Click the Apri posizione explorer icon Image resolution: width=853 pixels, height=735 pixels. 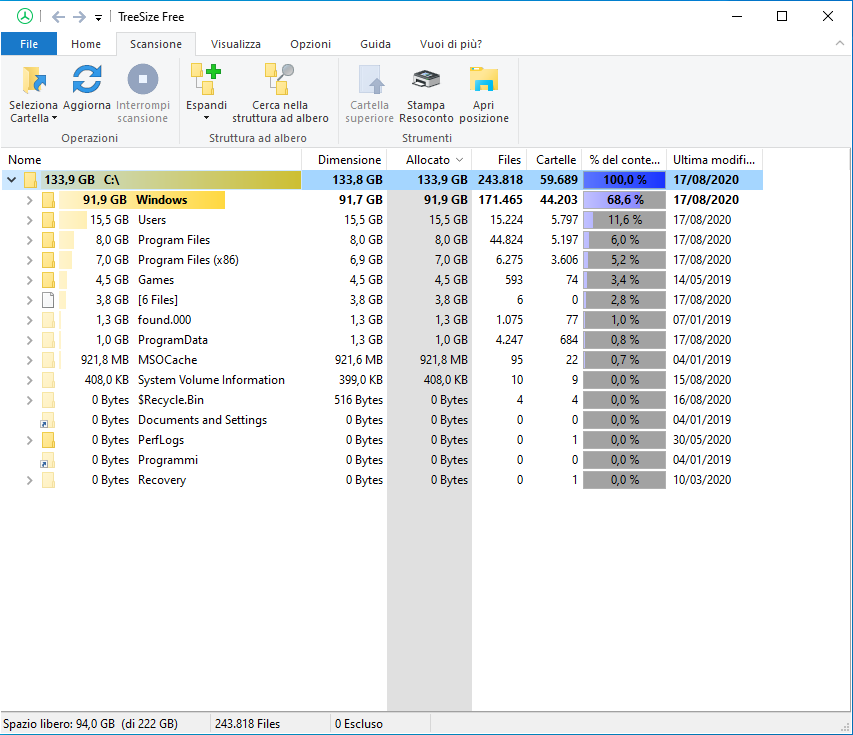pyautogui.click(x=484, y=79)
